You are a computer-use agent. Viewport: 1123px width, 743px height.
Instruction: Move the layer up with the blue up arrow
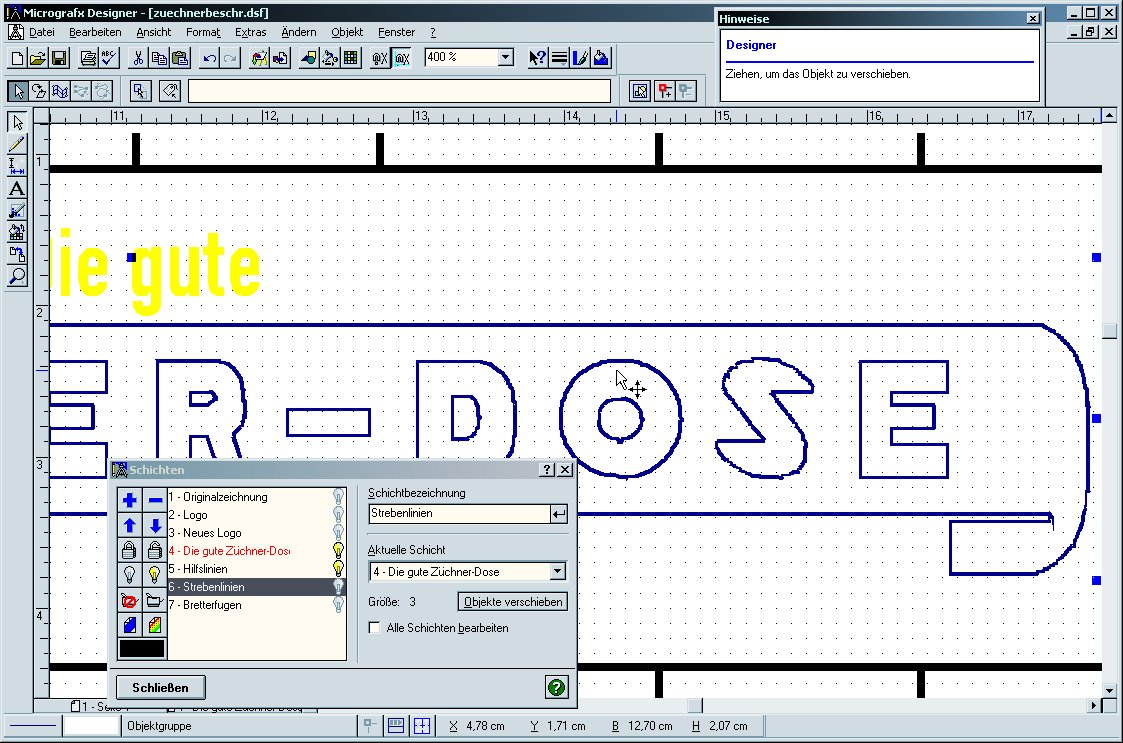pyautogui.click(x=129, y=525)
